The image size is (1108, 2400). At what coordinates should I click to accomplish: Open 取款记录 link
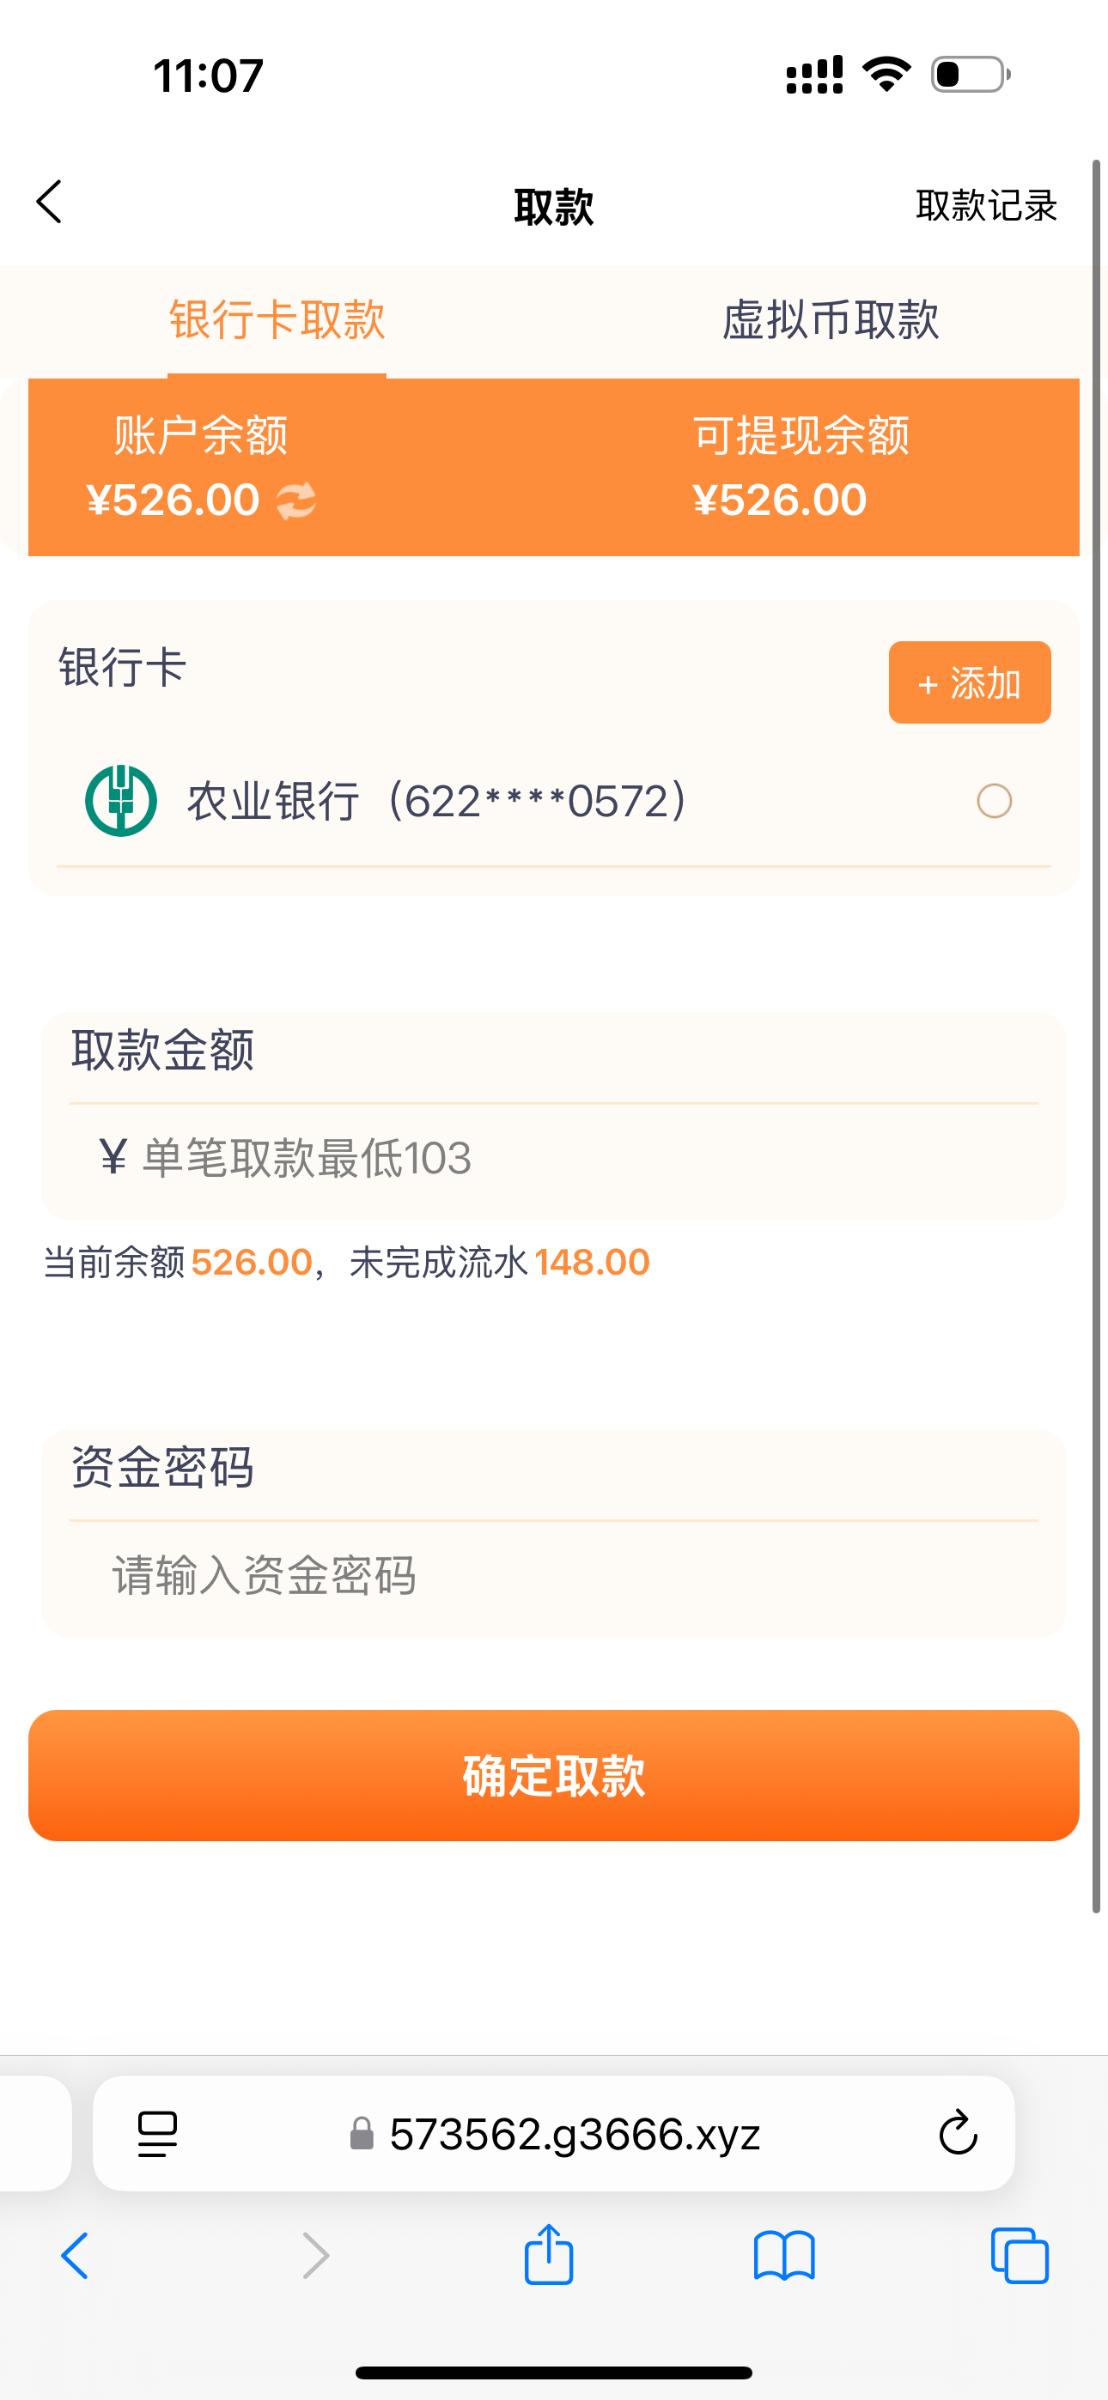click(986, 206)
